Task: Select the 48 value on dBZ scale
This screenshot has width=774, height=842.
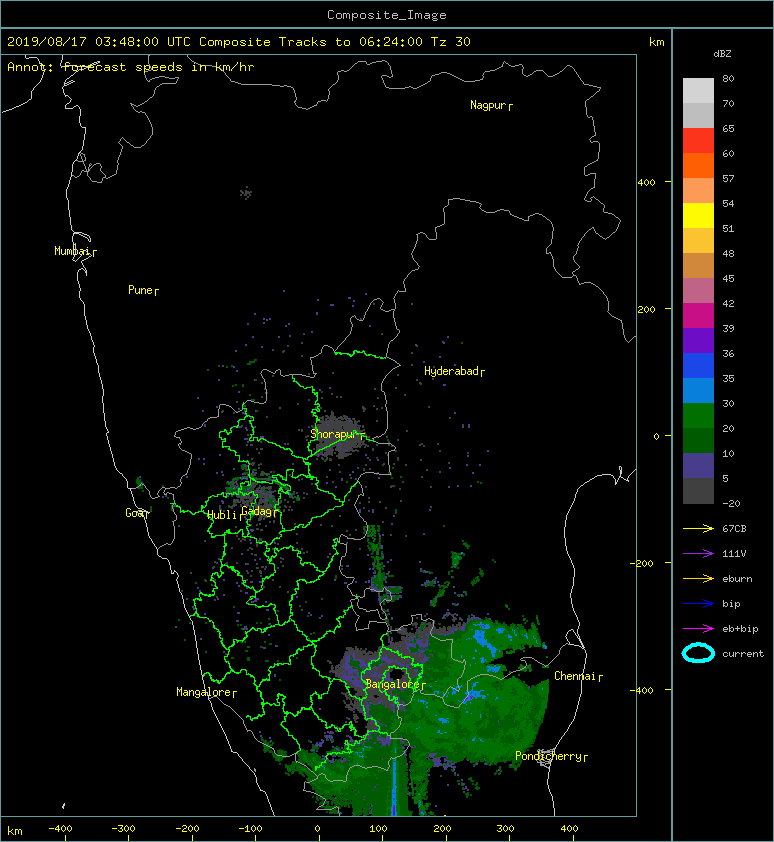Action: 728,253
